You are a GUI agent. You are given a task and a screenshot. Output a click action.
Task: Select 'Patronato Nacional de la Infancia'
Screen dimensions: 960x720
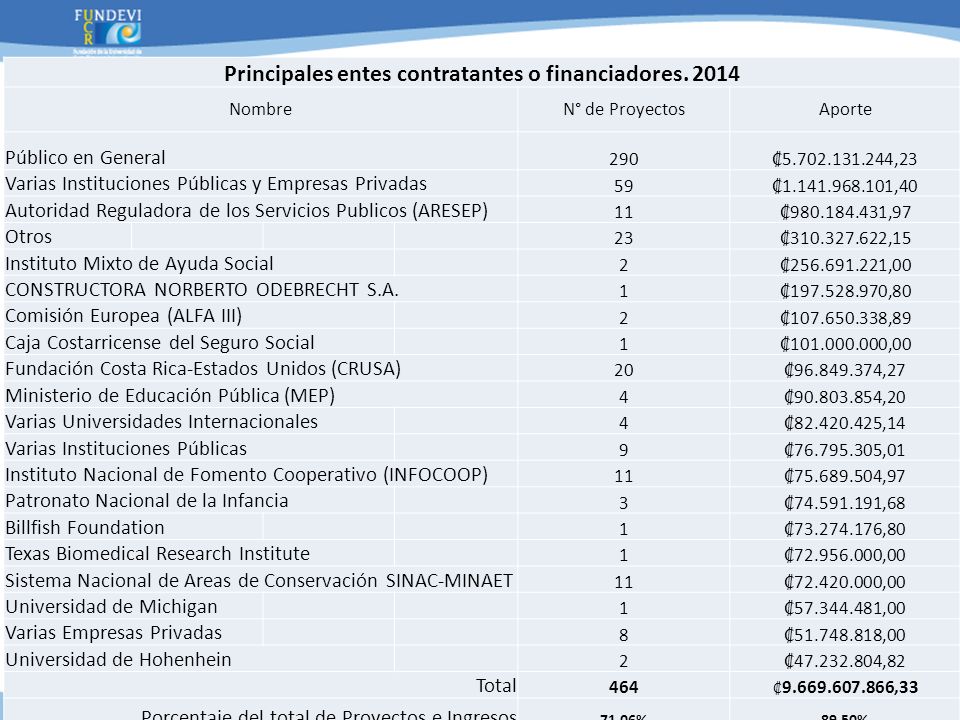pyautogui.click(x=146, y=501)
